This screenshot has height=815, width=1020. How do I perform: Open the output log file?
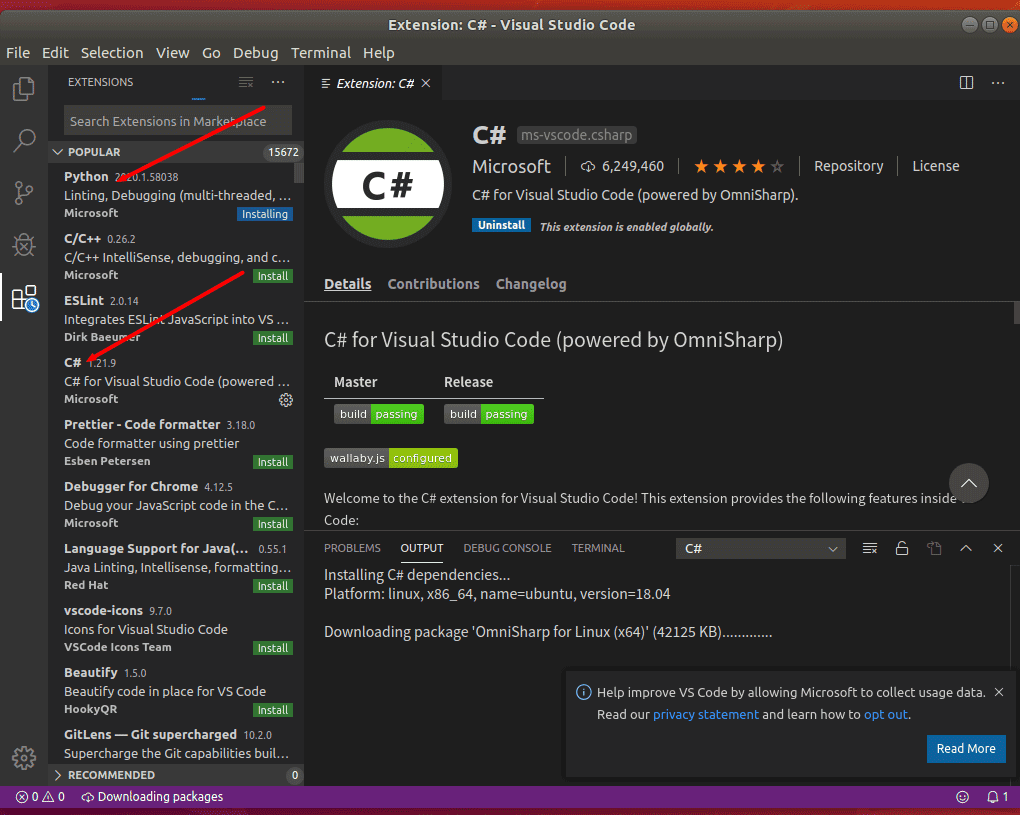(x=934, y=548)
